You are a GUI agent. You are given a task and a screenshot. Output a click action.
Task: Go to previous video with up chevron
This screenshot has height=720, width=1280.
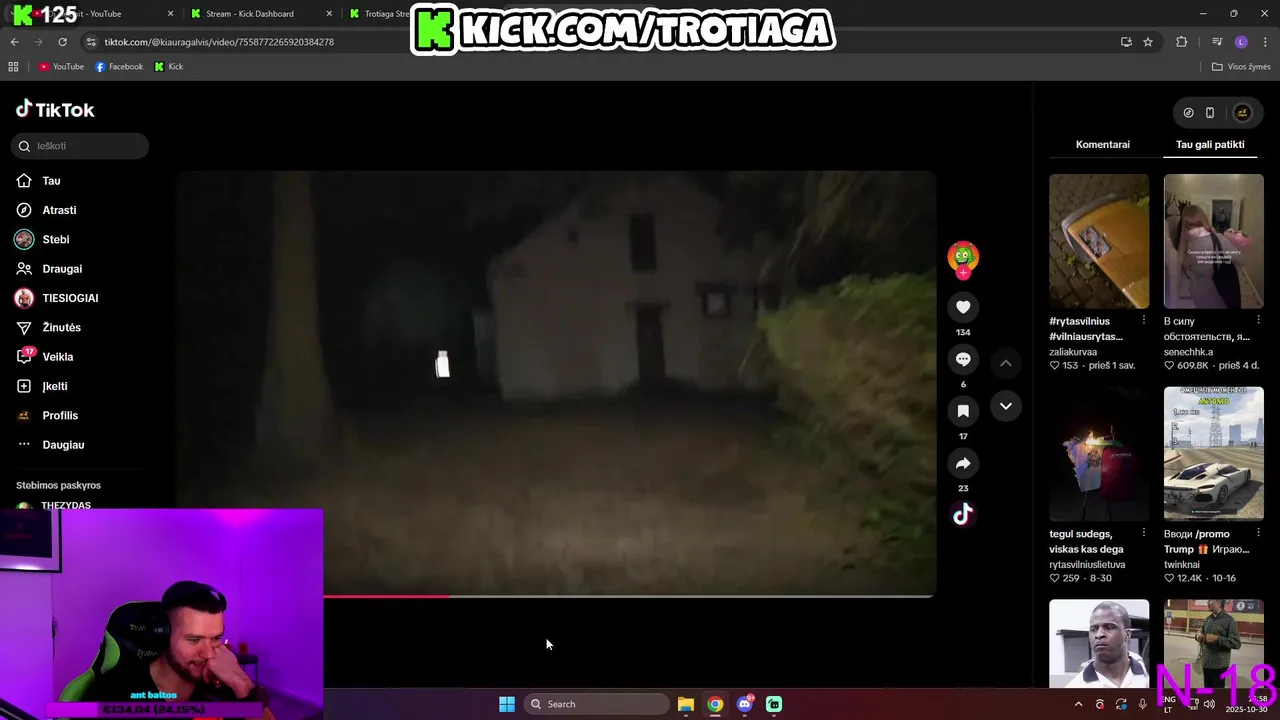click(x=1006, y=363)
